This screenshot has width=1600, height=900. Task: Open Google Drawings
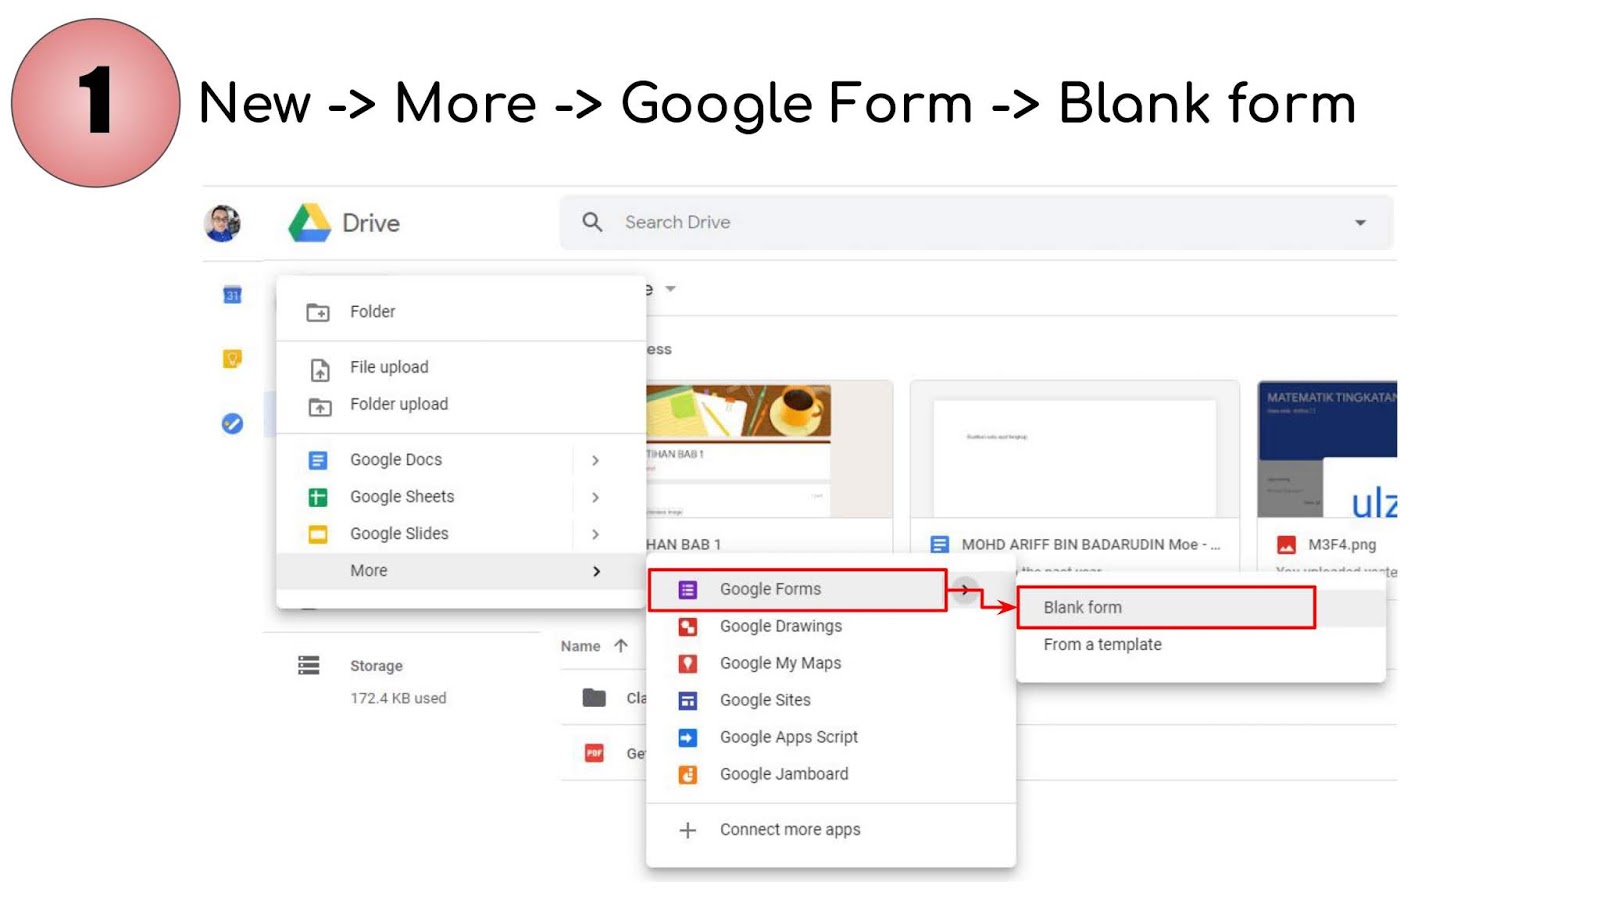click(781, 626)
